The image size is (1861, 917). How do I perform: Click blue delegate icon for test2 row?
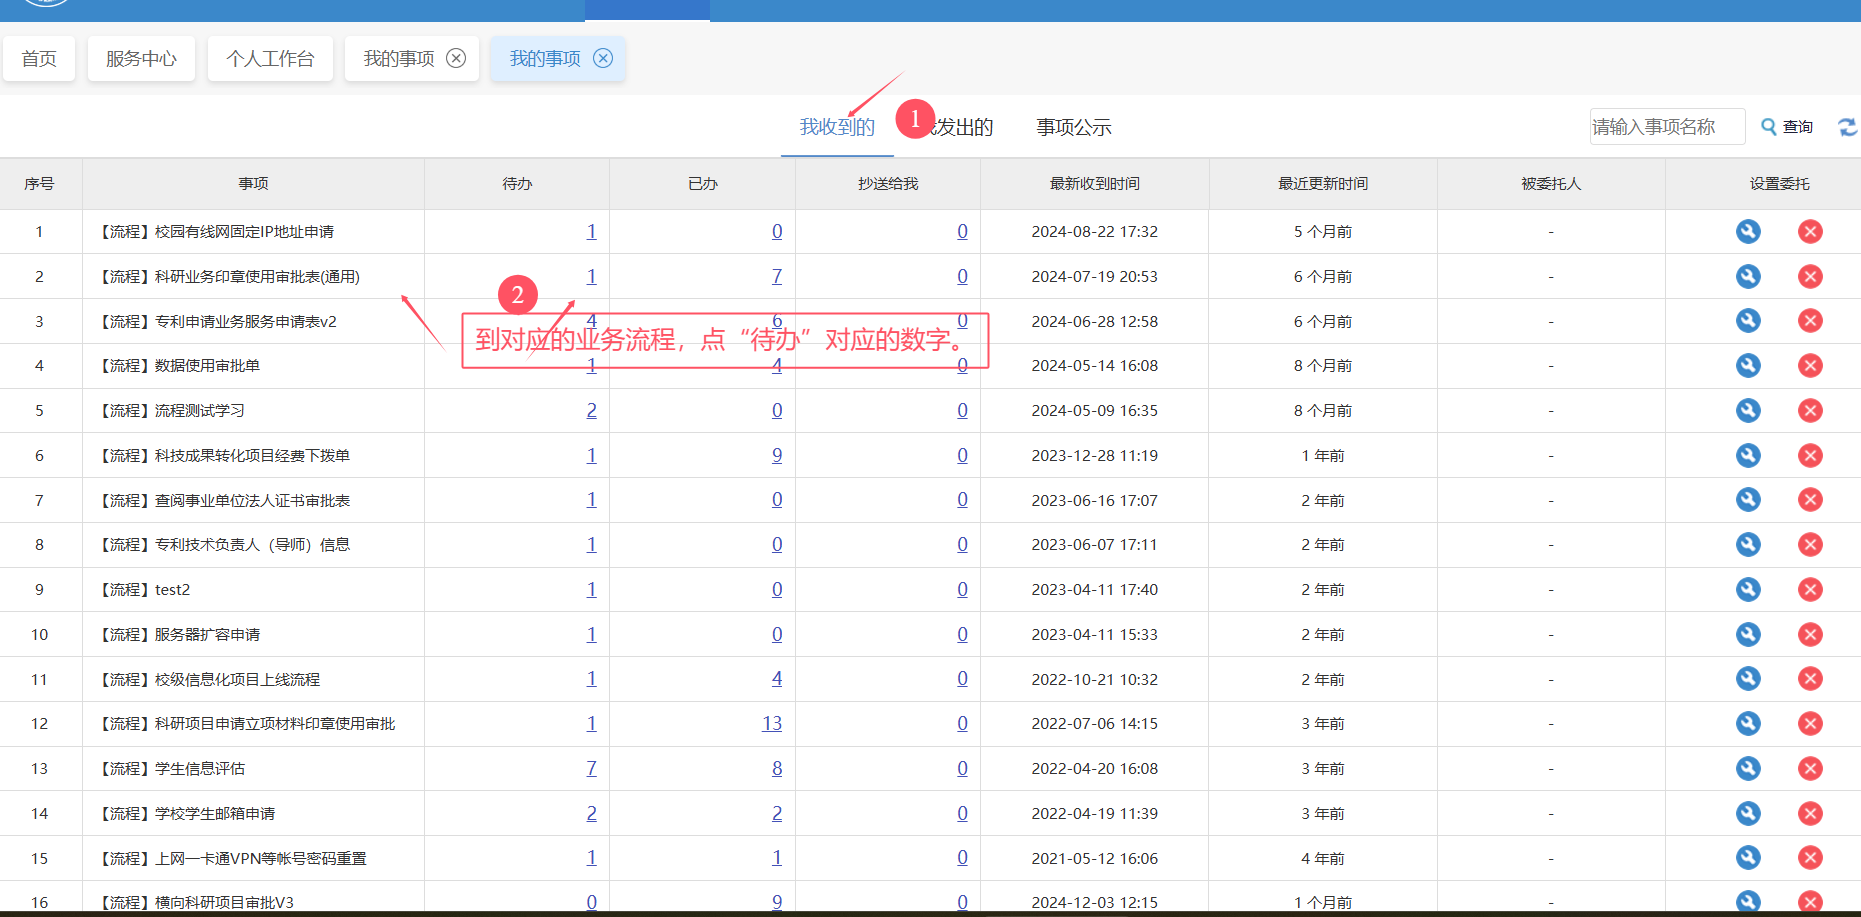[x=1747, y=590]
